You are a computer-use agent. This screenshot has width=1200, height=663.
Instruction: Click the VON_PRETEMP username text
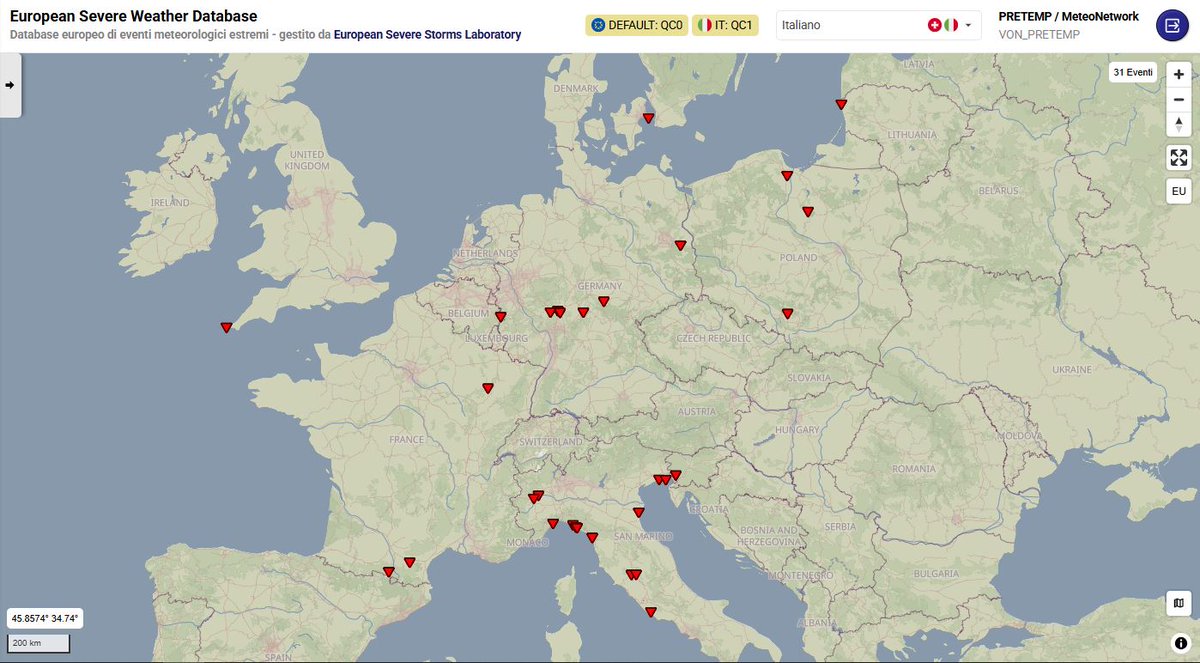(x=1039, y=33)
